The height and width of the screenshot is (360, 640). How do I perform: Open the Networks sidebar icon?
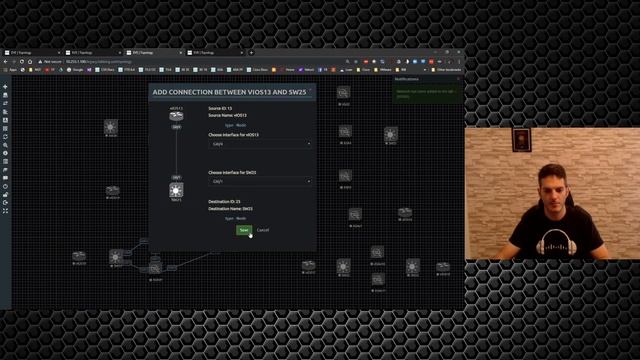point(5,103)
